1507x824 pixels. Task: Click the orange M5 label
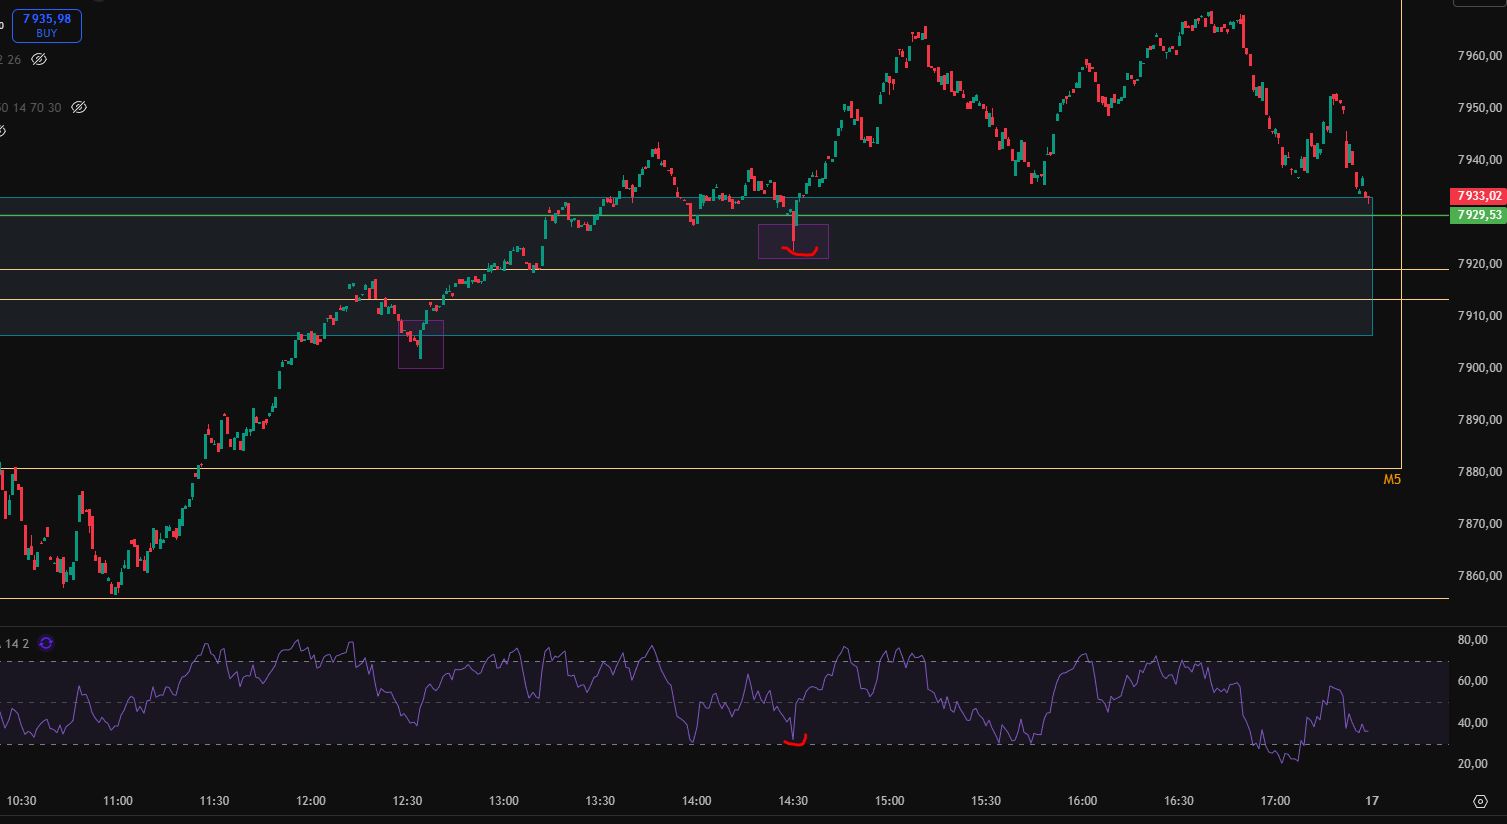(1392, 480)
